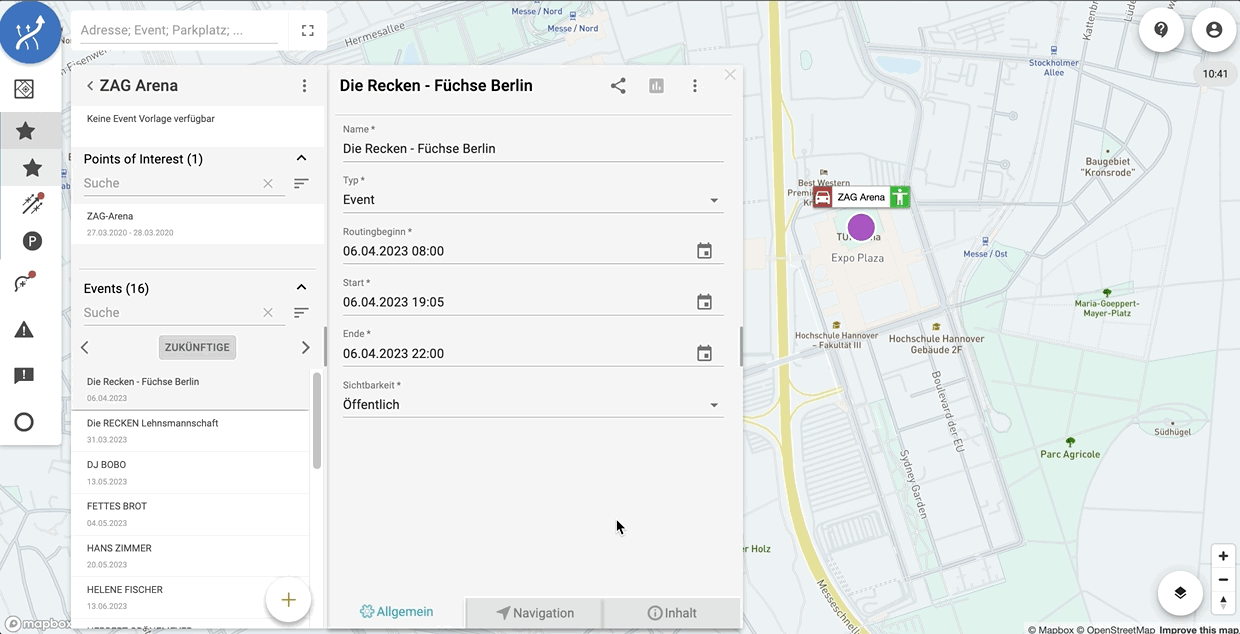Open the map overview sidebar icon
This screenshot has height=634, width=1240.
pyautogui.click(x=25, y=89)
